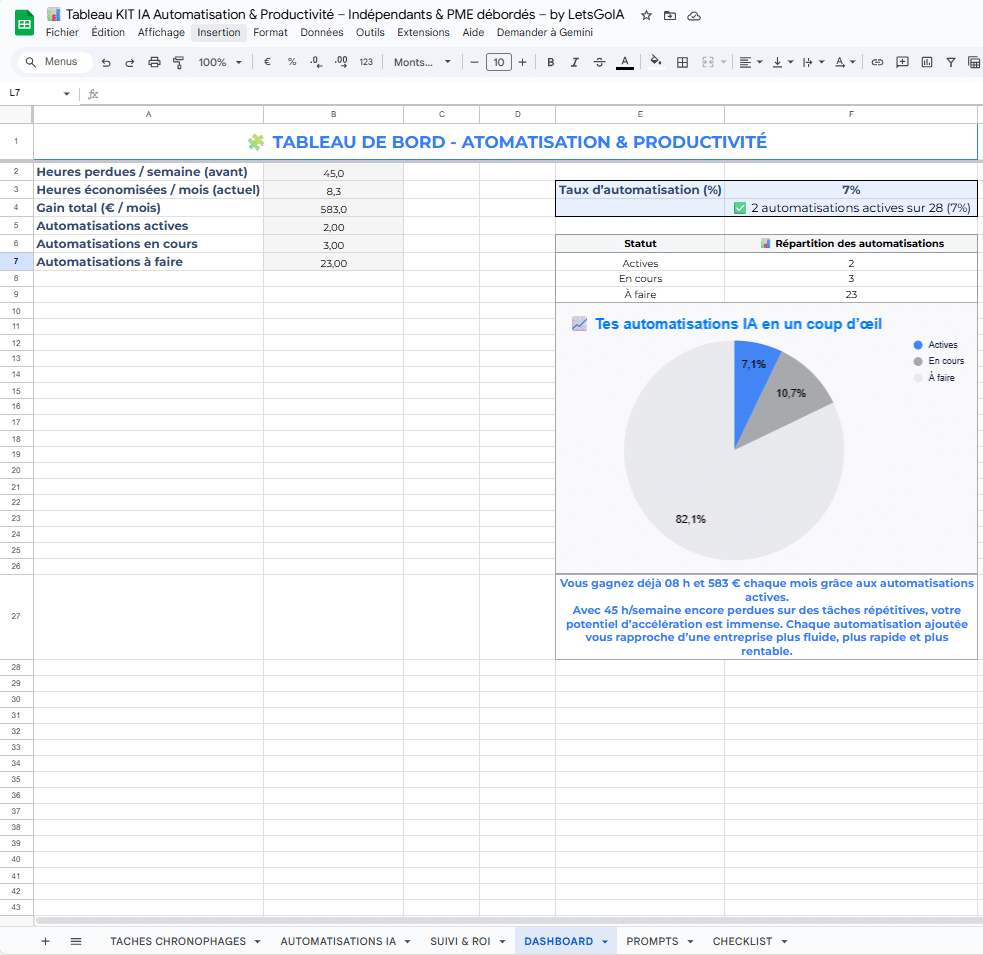Image resolution: width=983 pixels, height=955 pixels.
Task: Toggle bold formatting
Action: (550, 62)
